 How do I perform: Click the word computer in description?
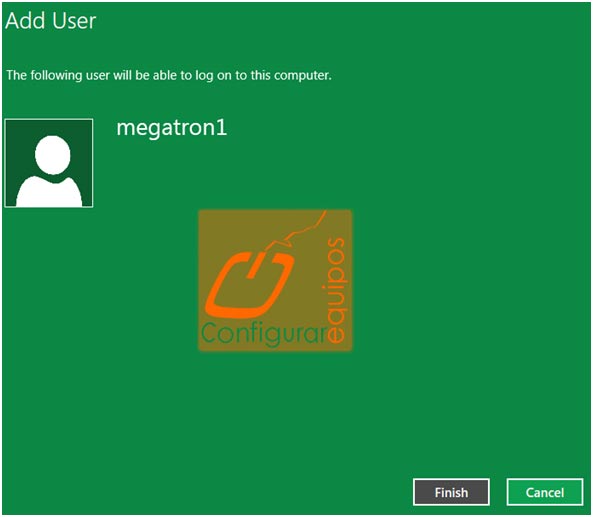point(303,75)
